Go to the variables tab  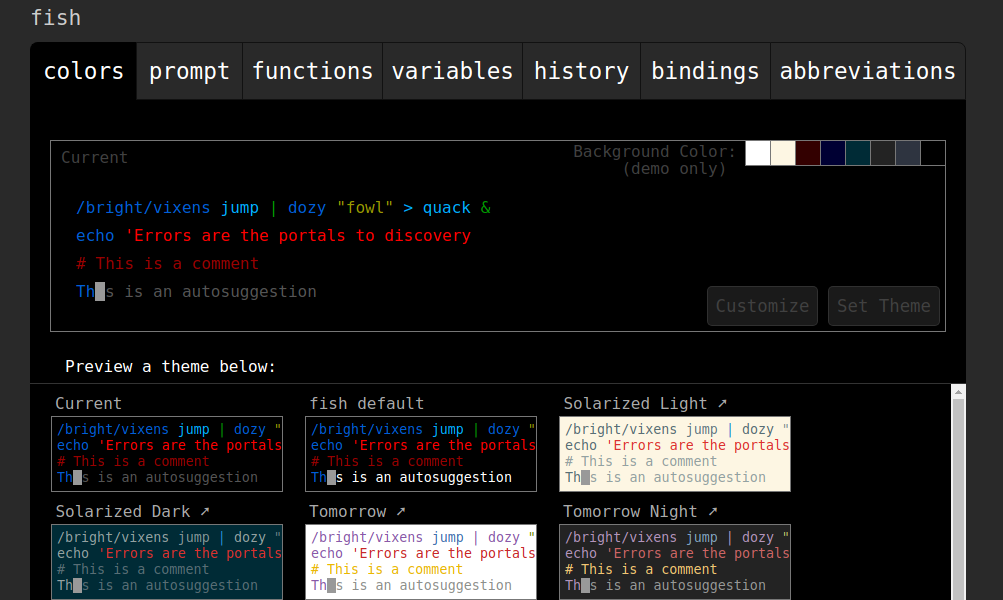(x=452, y=72)
